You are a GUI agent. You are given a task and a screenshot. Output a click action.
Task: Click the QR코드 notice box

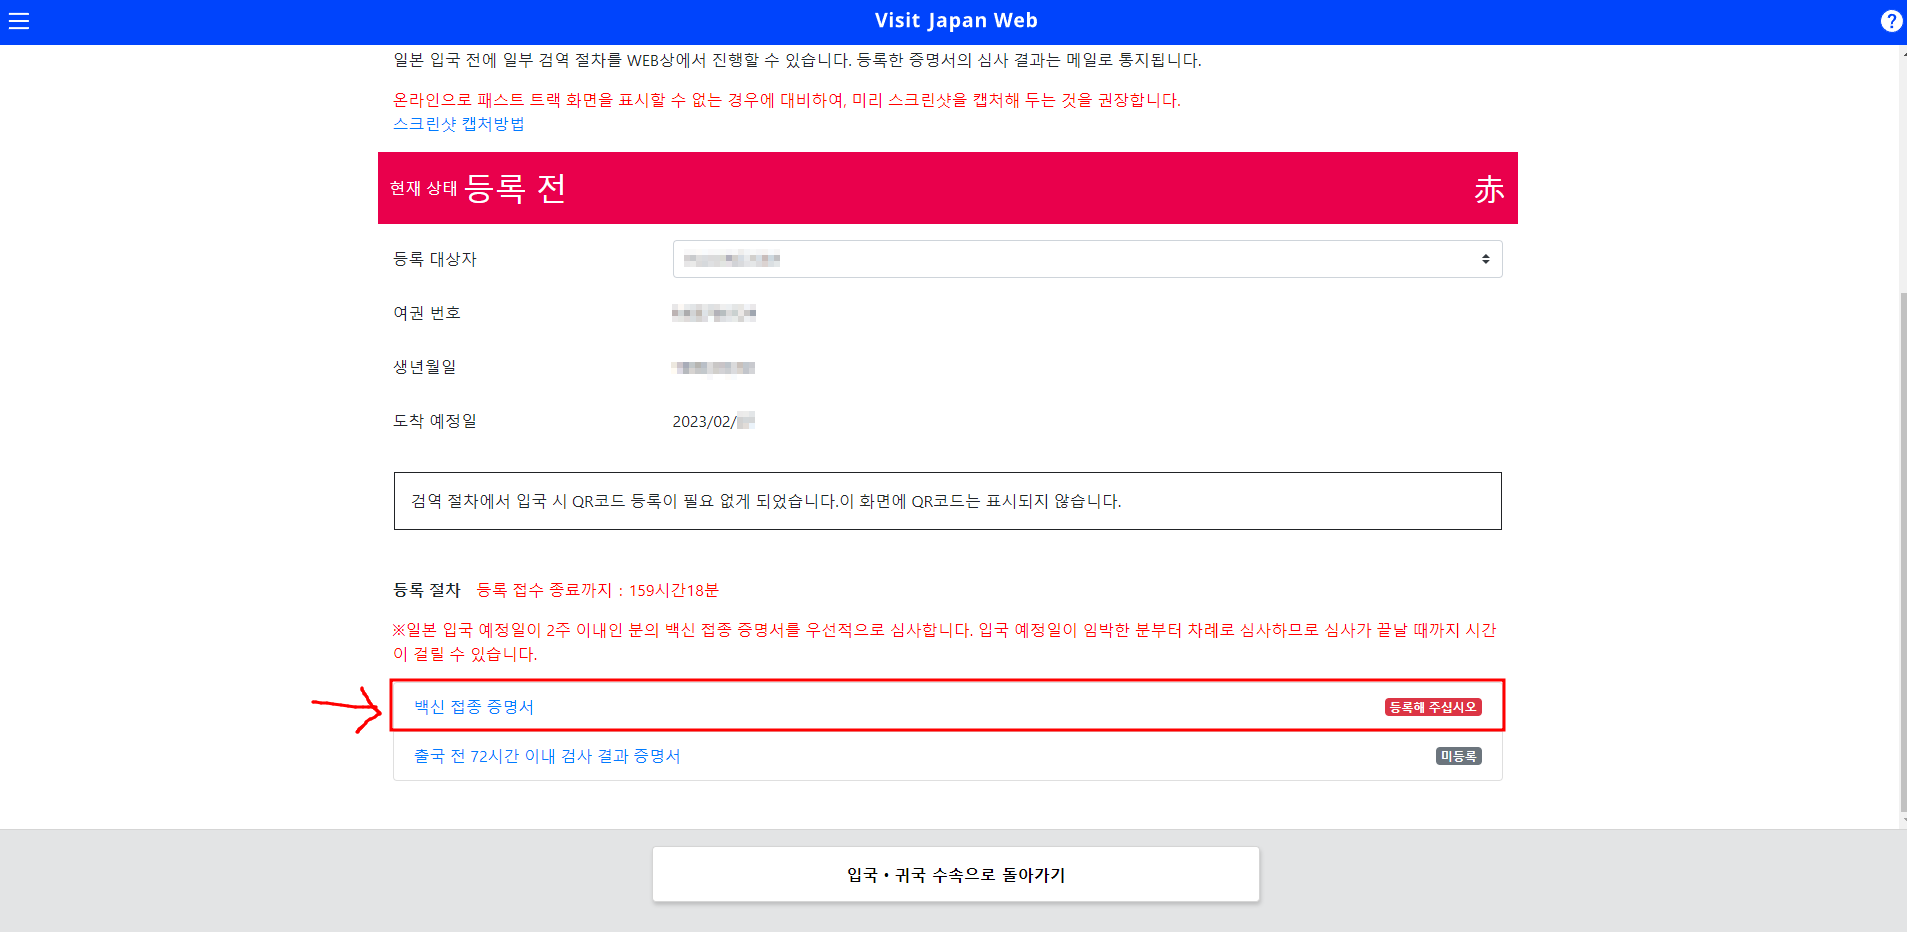tap(948, 501)
